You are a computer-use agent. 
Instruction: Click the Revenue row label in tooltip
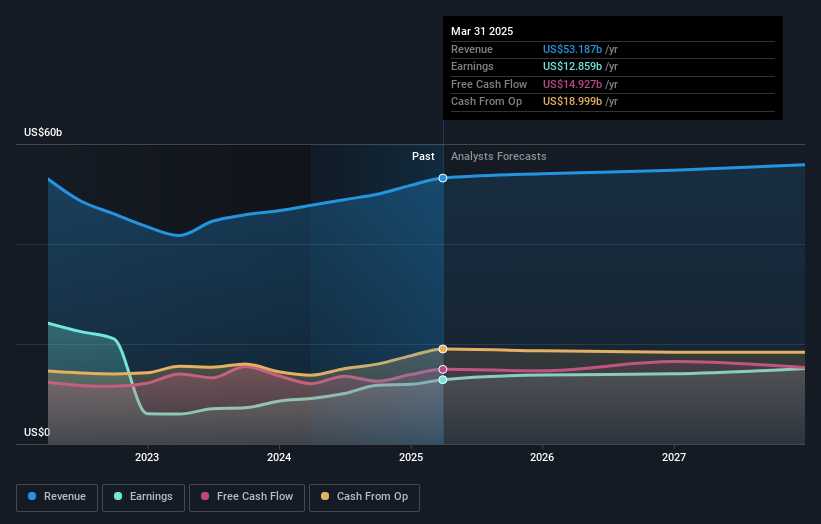point(472,49)
